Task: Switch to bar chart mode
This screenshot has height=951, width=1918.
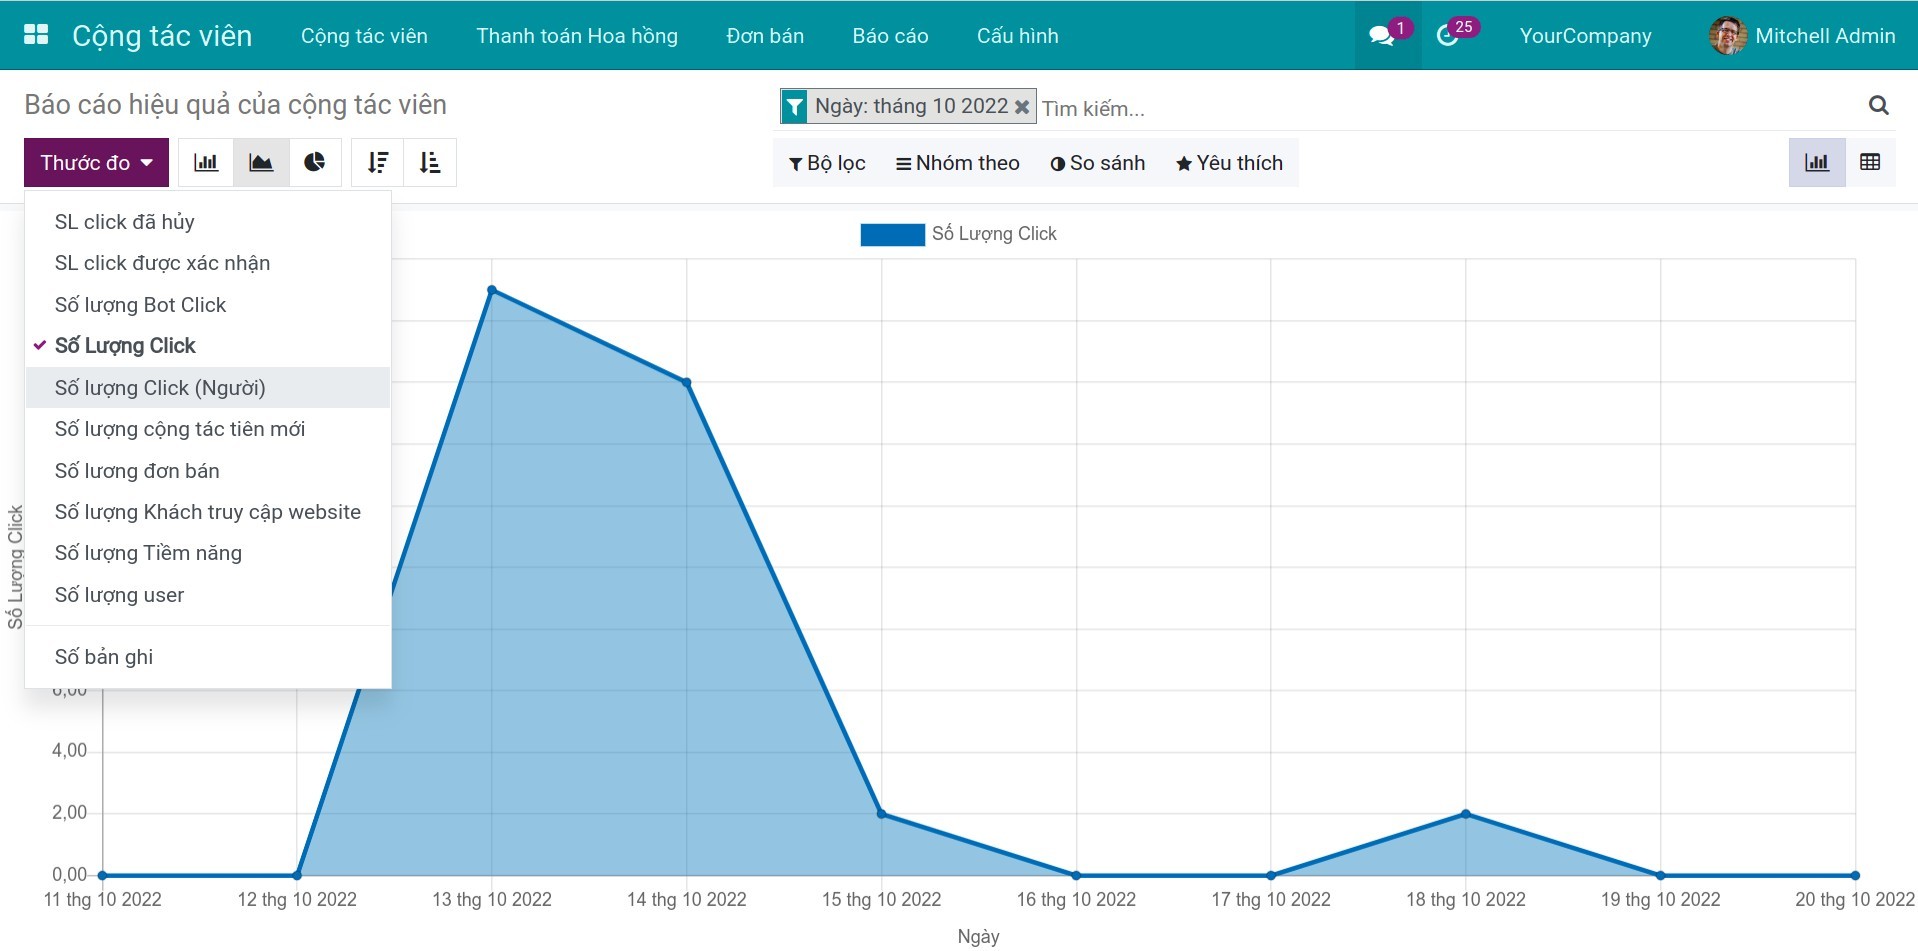Action: [206, 163]
